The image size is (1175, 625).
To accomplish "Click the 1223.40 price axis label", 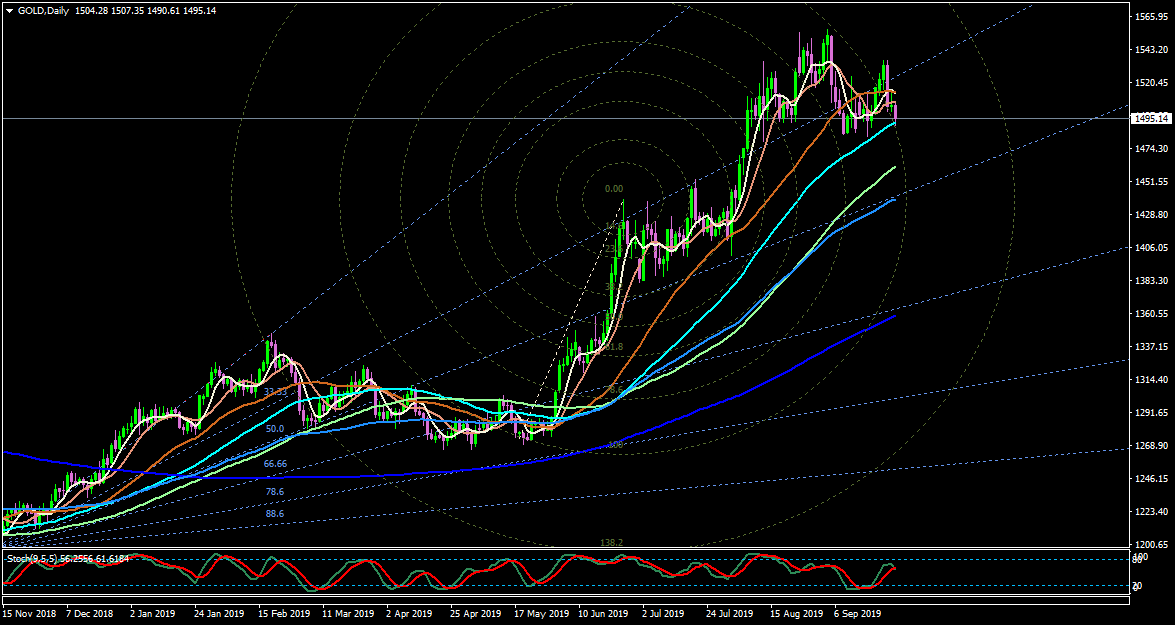I will tap(1152, 512).
